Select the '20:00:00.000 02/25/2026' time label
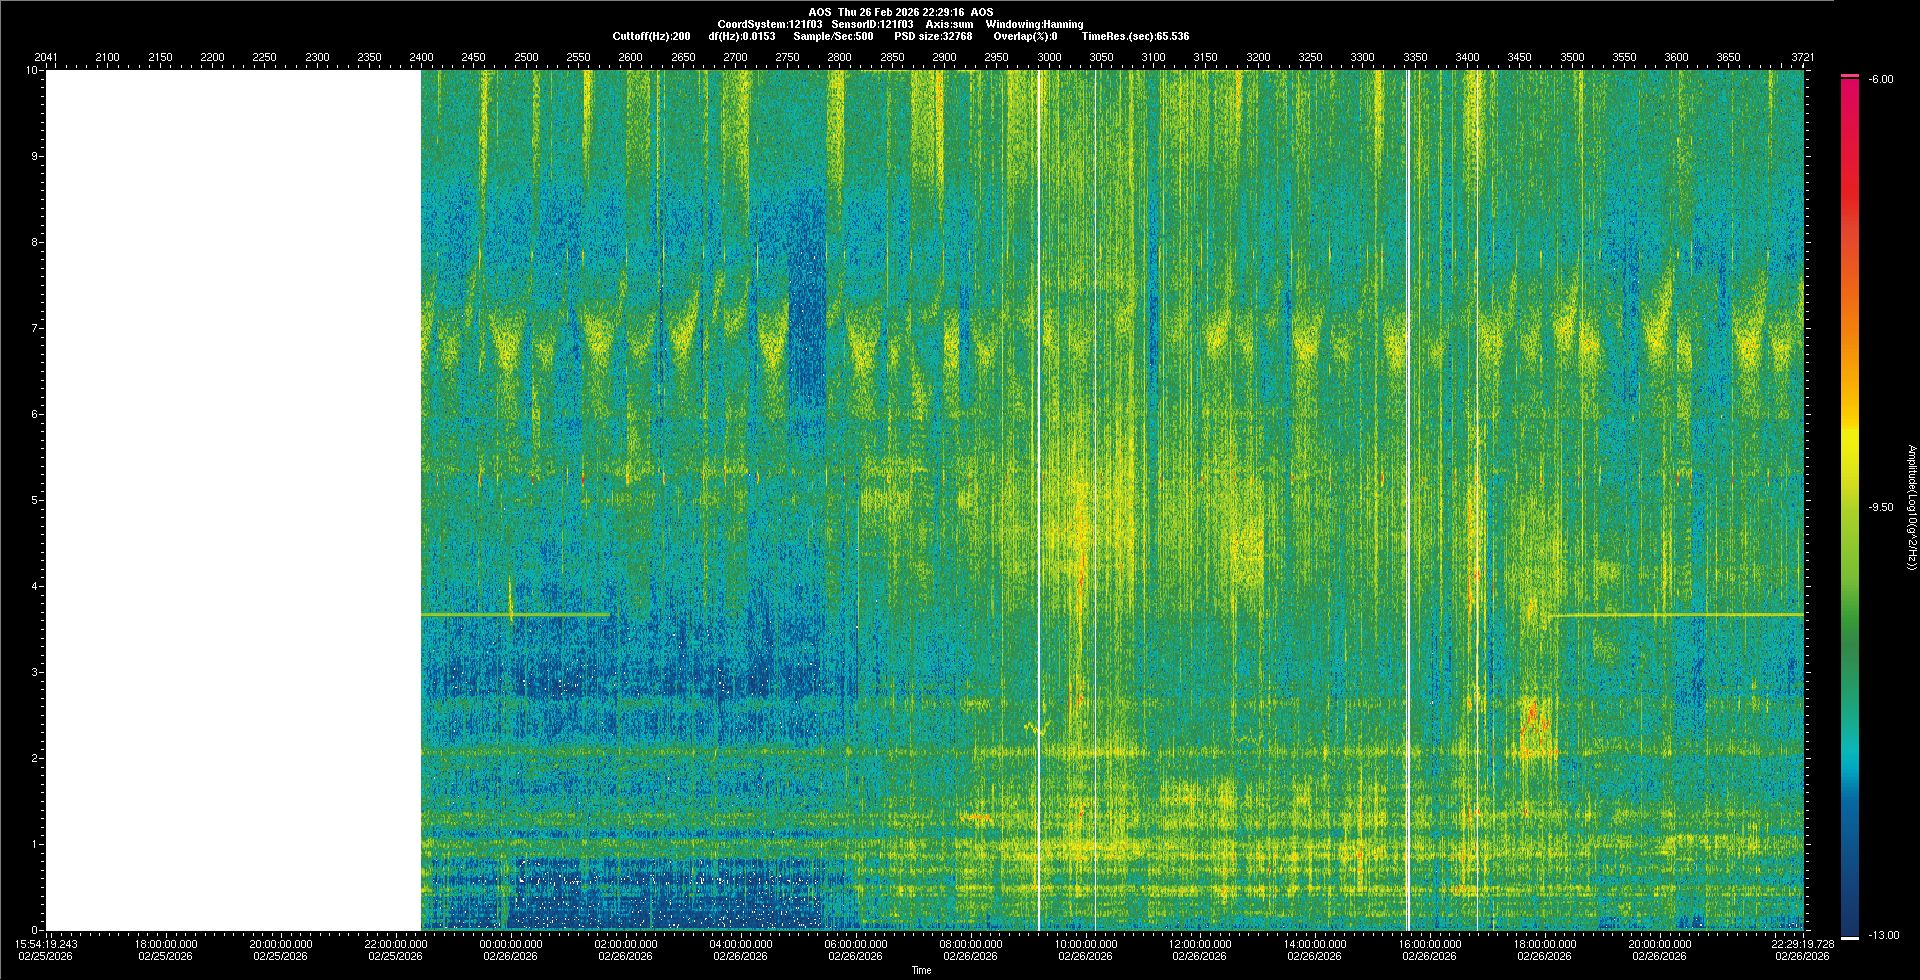 tap(281, 950)
